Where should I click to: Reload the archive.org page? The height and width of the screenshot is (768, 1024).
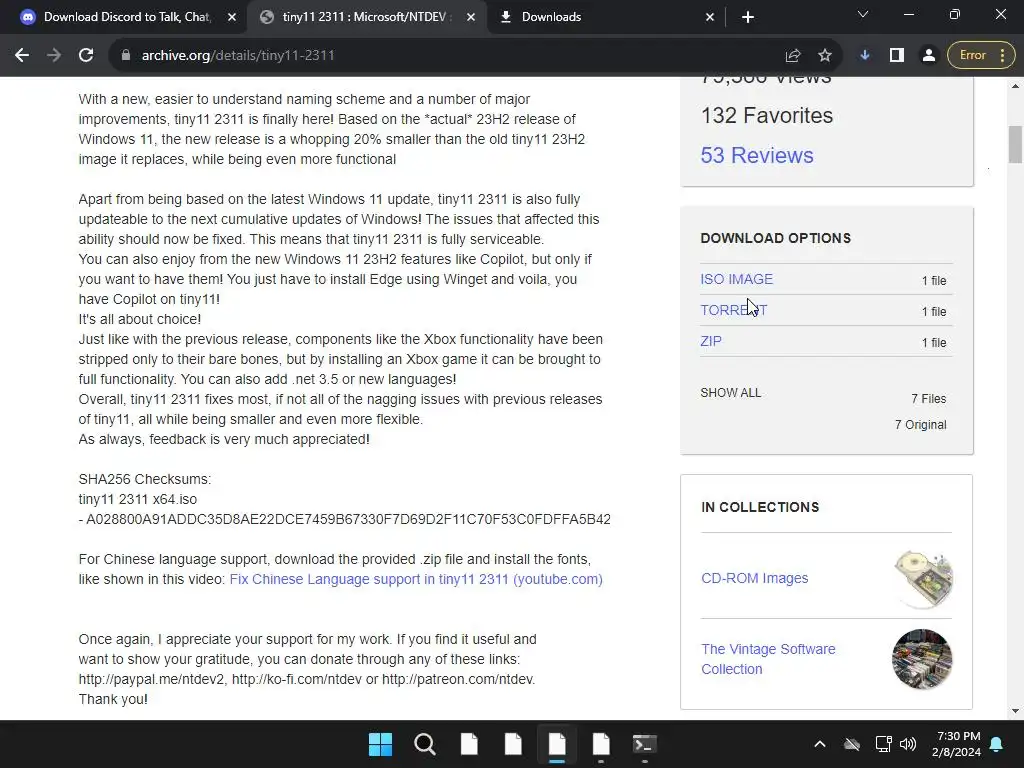(x=86, y=56)
